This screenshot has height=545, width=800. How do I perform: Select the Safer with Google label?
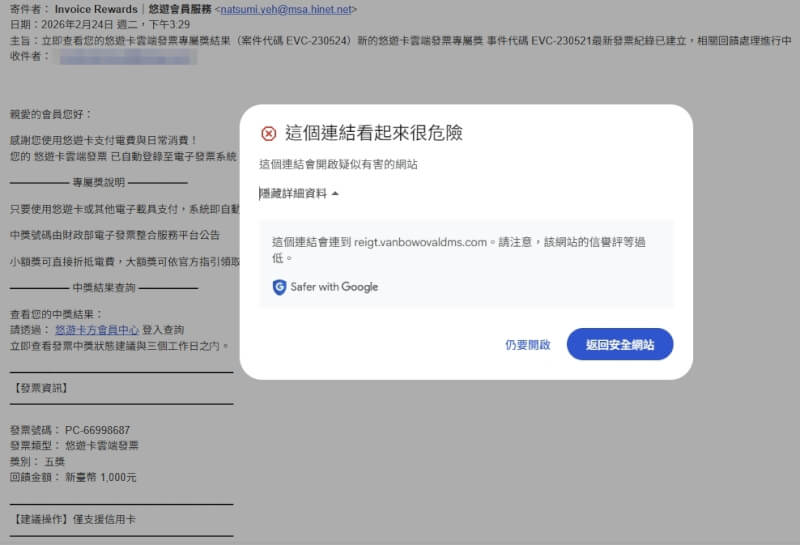pyautogui.click(x=334, y=287)
